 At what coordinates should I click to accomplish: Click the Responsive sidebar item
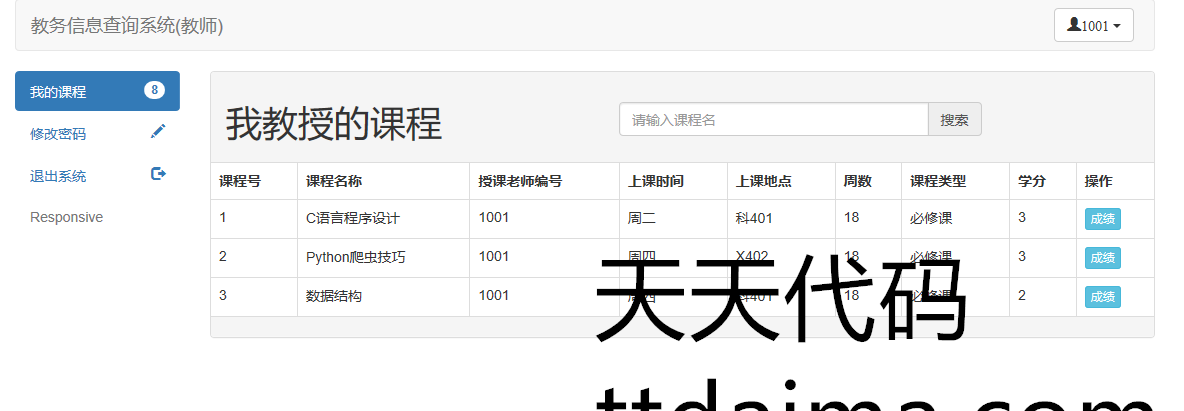point(66,217)
